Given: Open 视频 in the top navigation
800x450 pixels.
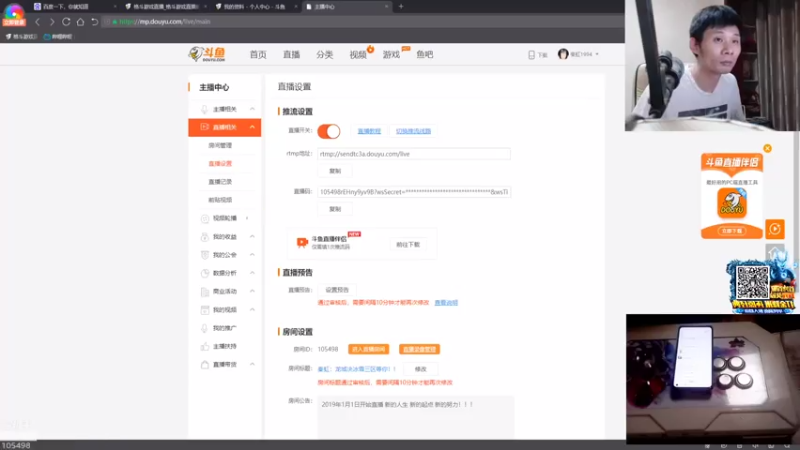Looking at the screenshot, I should (358, 55).
